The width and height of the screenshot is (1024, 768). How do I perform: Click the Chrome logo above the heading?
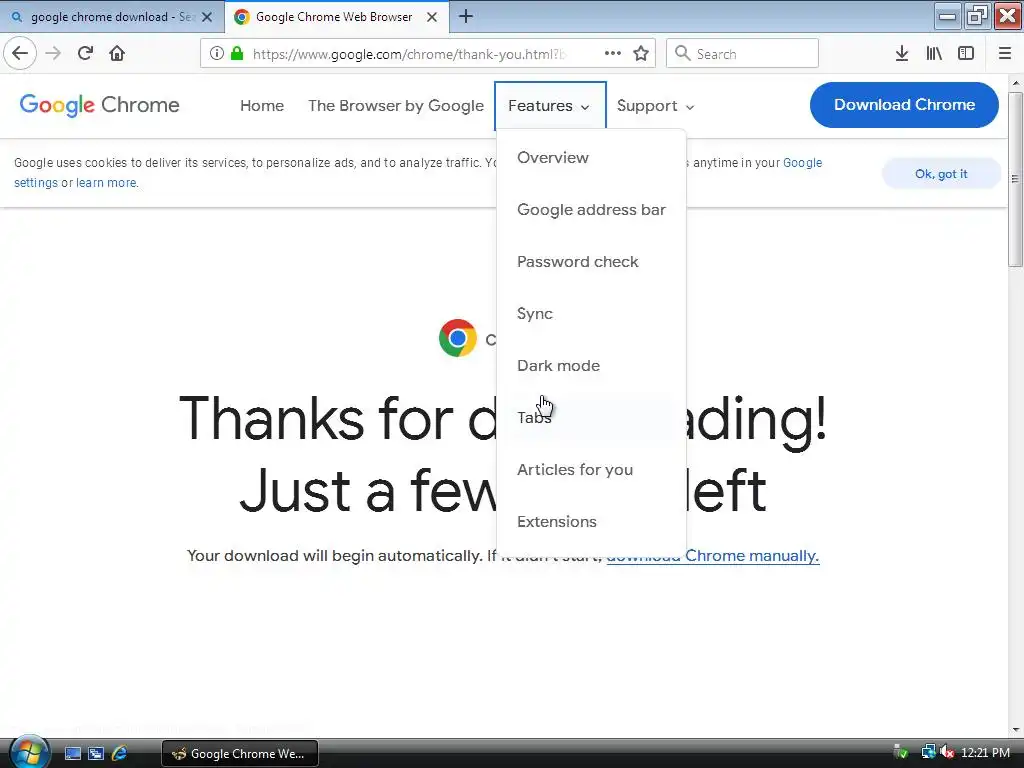[458, 338]
